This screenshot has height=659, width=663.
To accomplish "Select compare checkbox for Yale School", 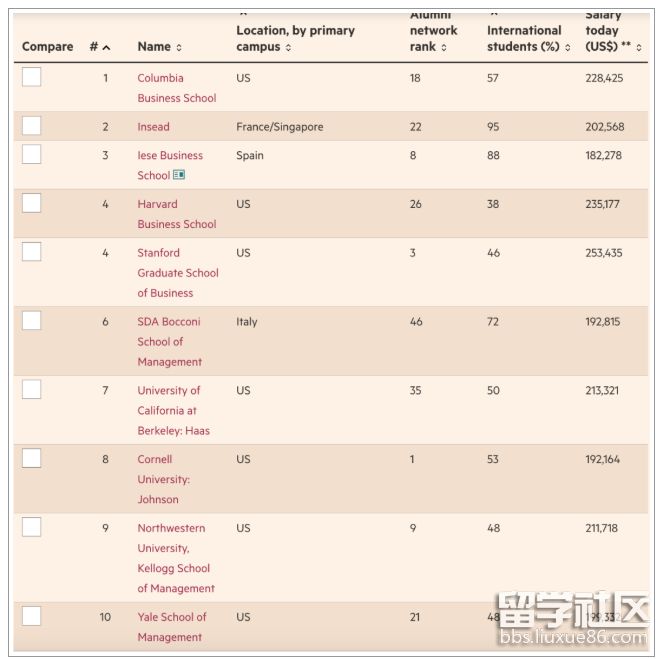I will [x=32, y=616].
